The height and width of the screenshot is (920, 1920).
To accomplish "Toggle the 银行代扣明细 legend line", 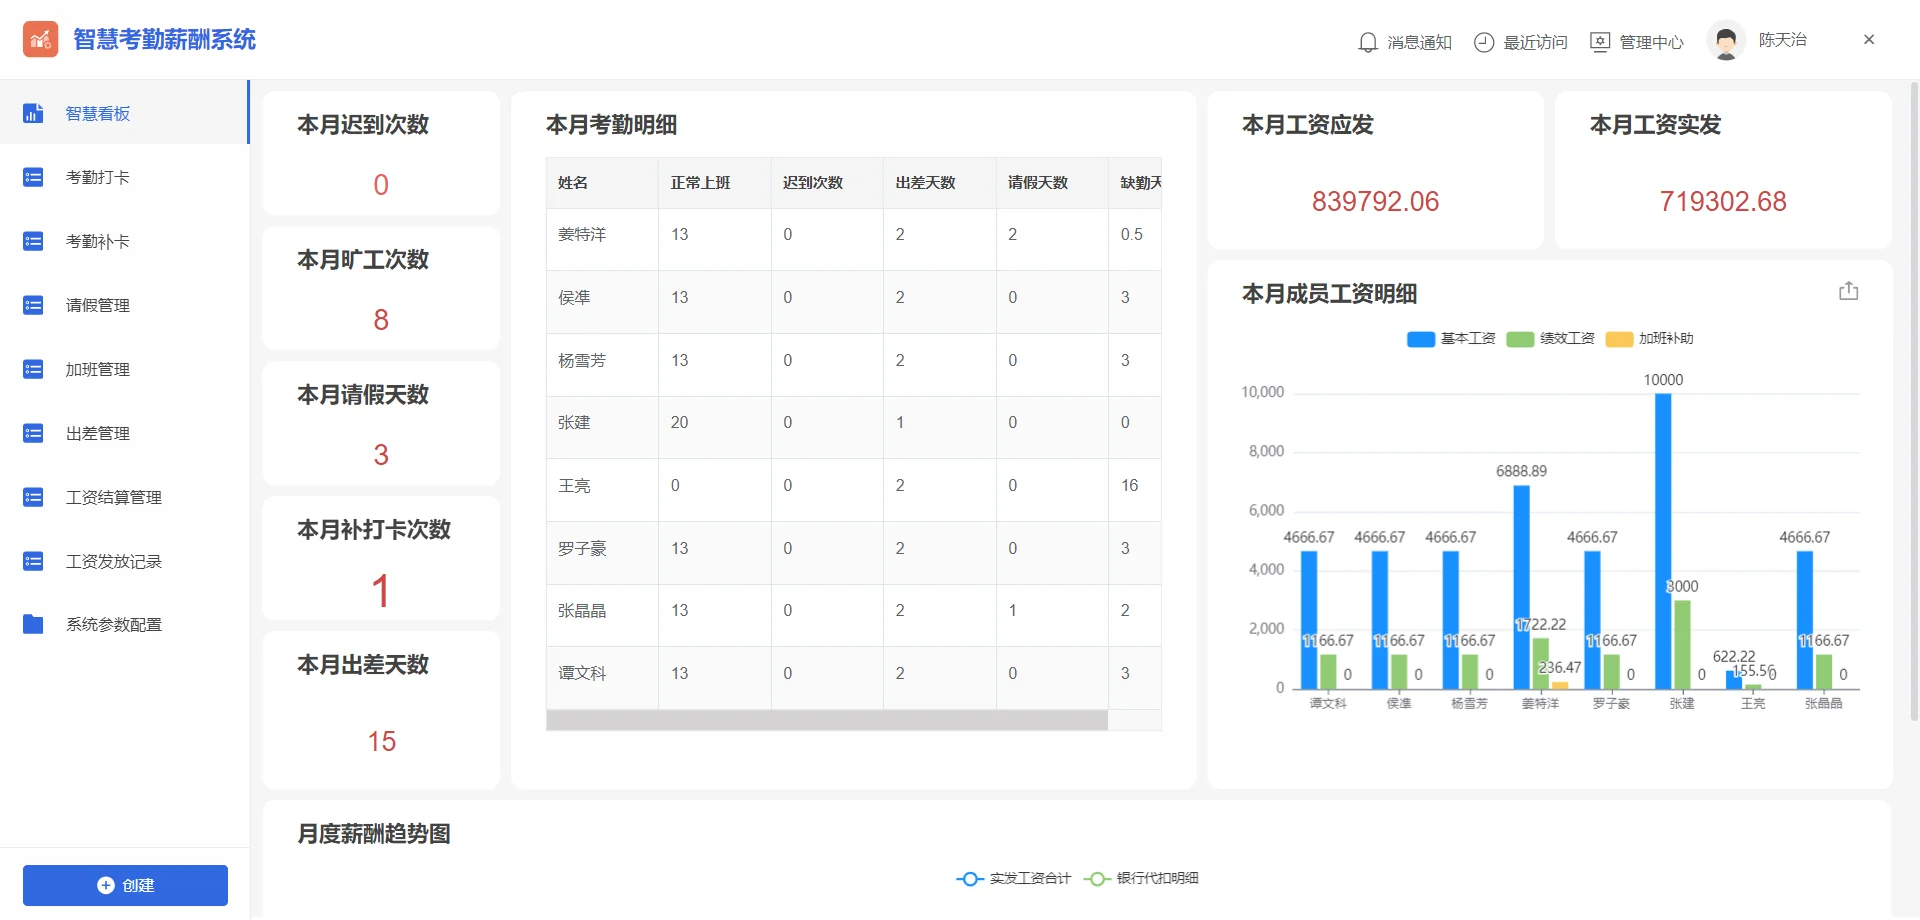I will (1141, 879).
